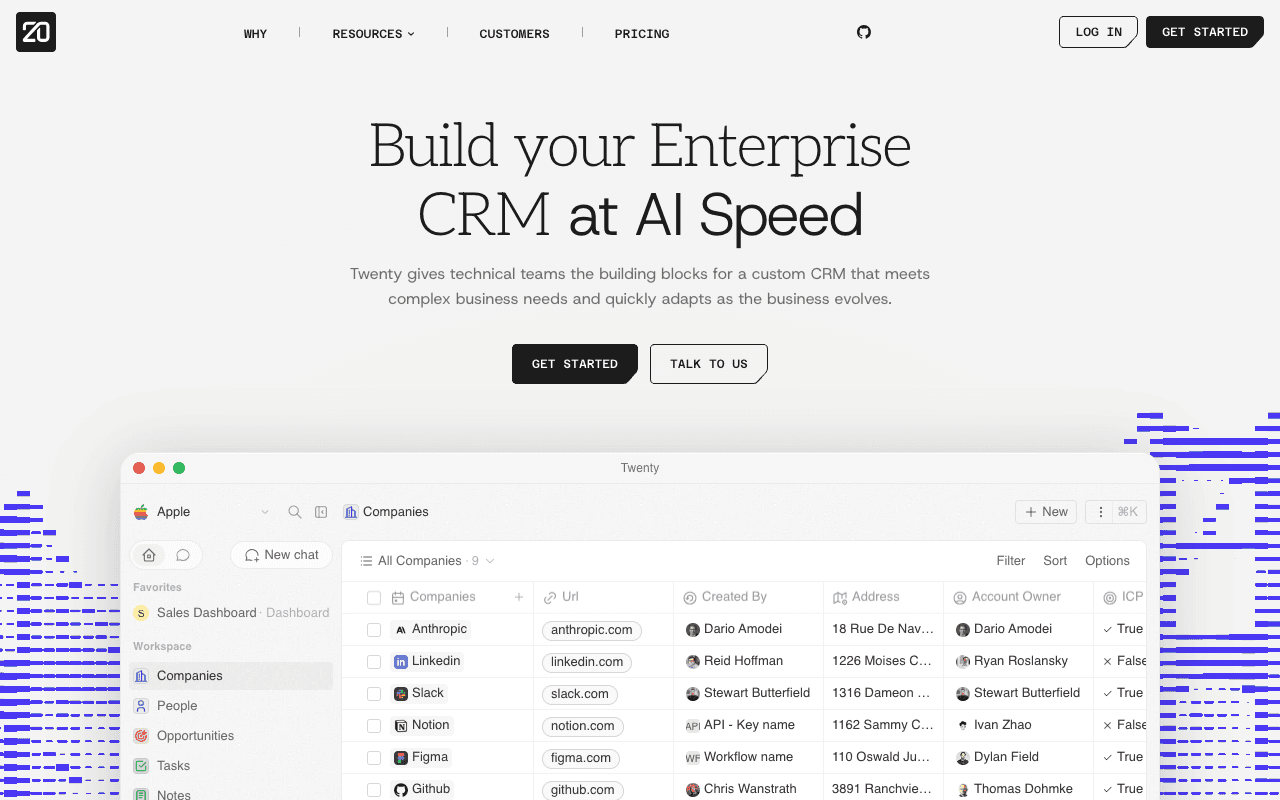Click the link icon in Url header
This screenshot has height=800, width=1280.
pyautogui.click(x=550, y=598)
